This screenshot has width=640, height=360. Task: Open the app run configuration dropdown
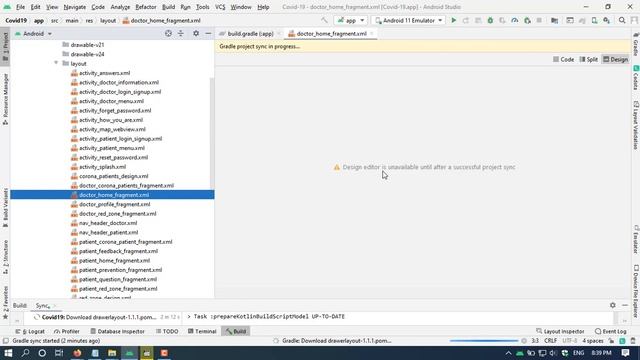pyautogui.click(x=351, y=20)
